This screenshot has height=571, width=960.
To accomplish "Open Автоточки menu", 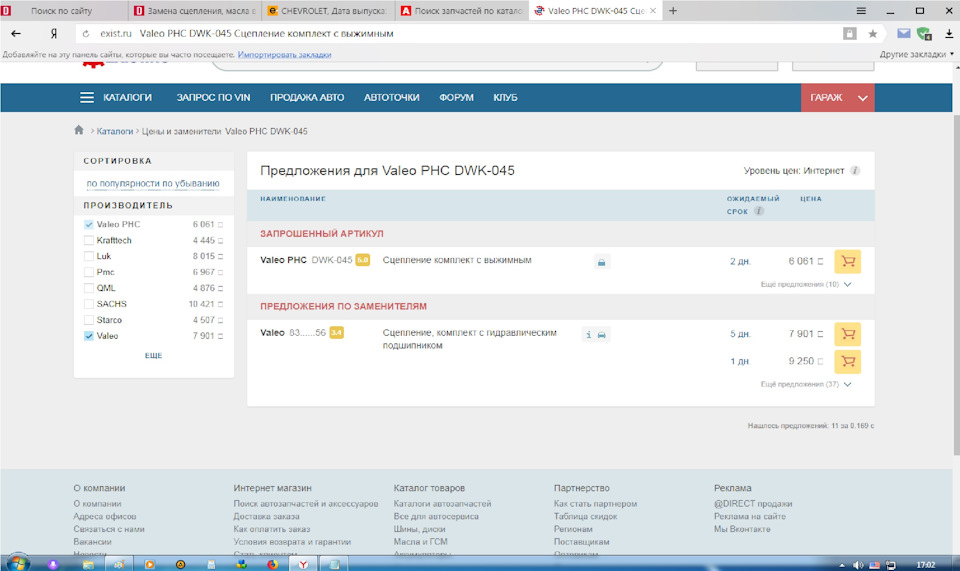I will (x=391, y=97).
